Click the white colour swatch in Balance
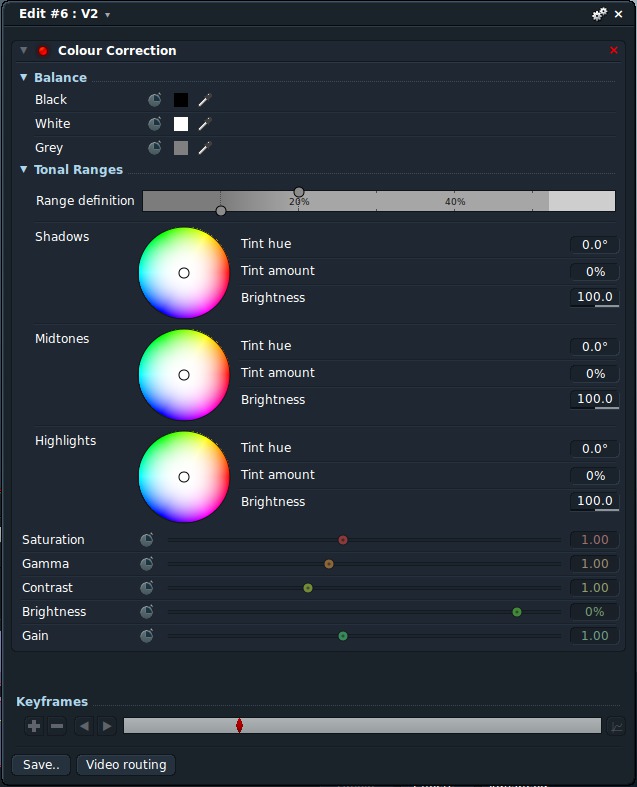637x787 pixels. (181, 124)
